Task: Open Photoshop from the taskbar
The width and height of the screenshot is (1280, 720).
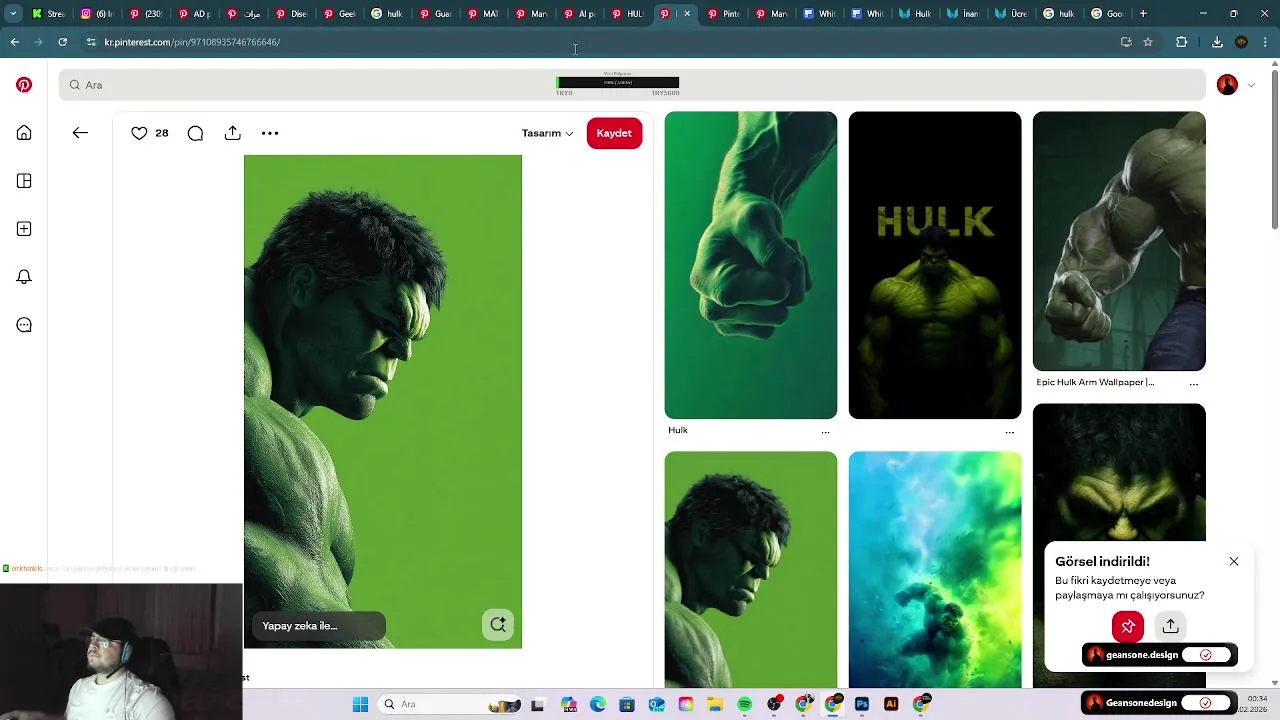Action: coord(862,704)
